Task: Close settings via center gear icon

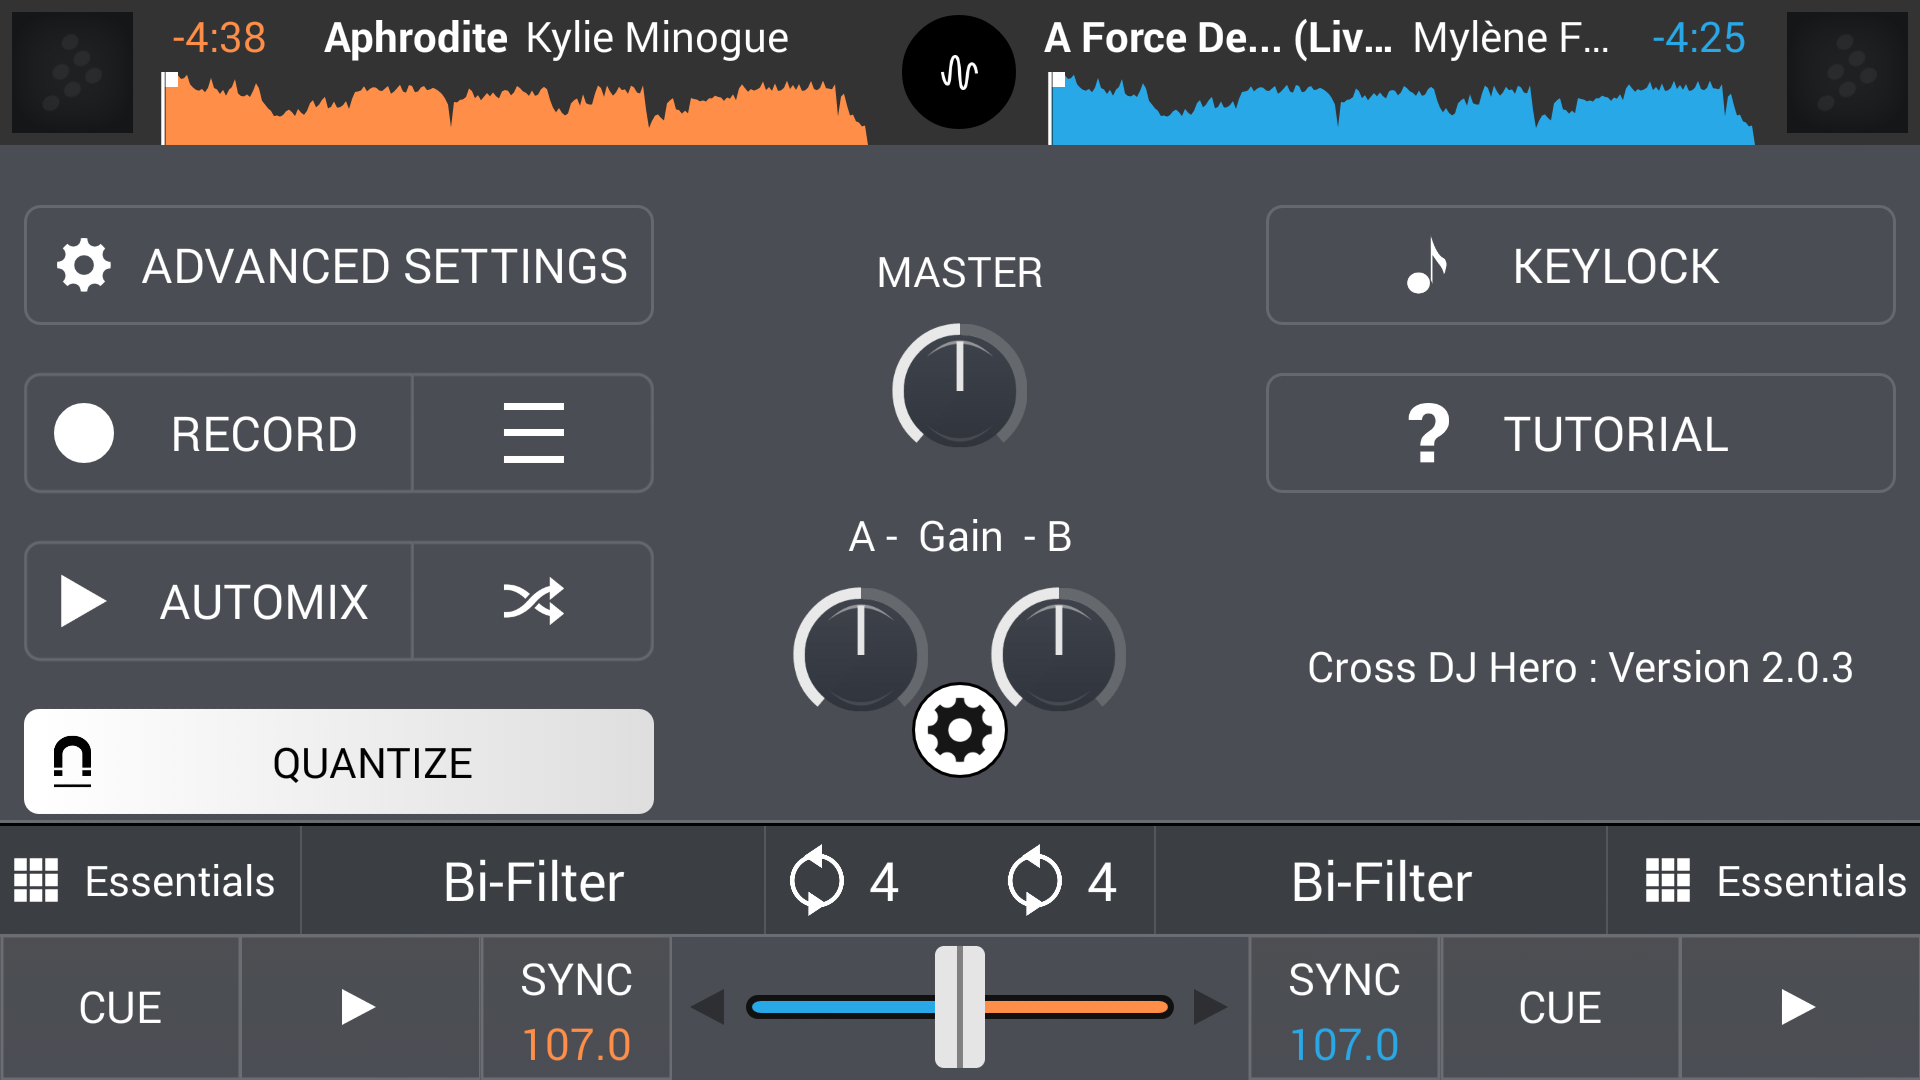Action: (x=959, y=730)
